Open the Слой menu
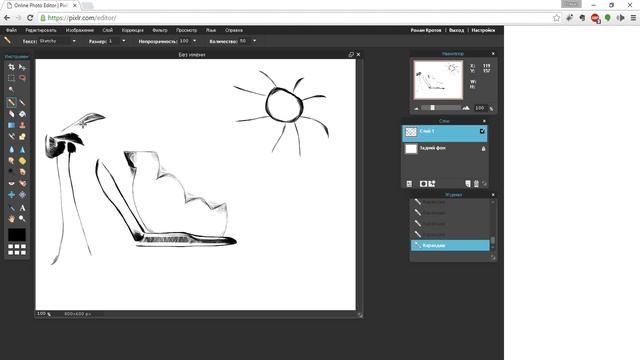This screenshot has height=360, width=640. tap(108, 30)
